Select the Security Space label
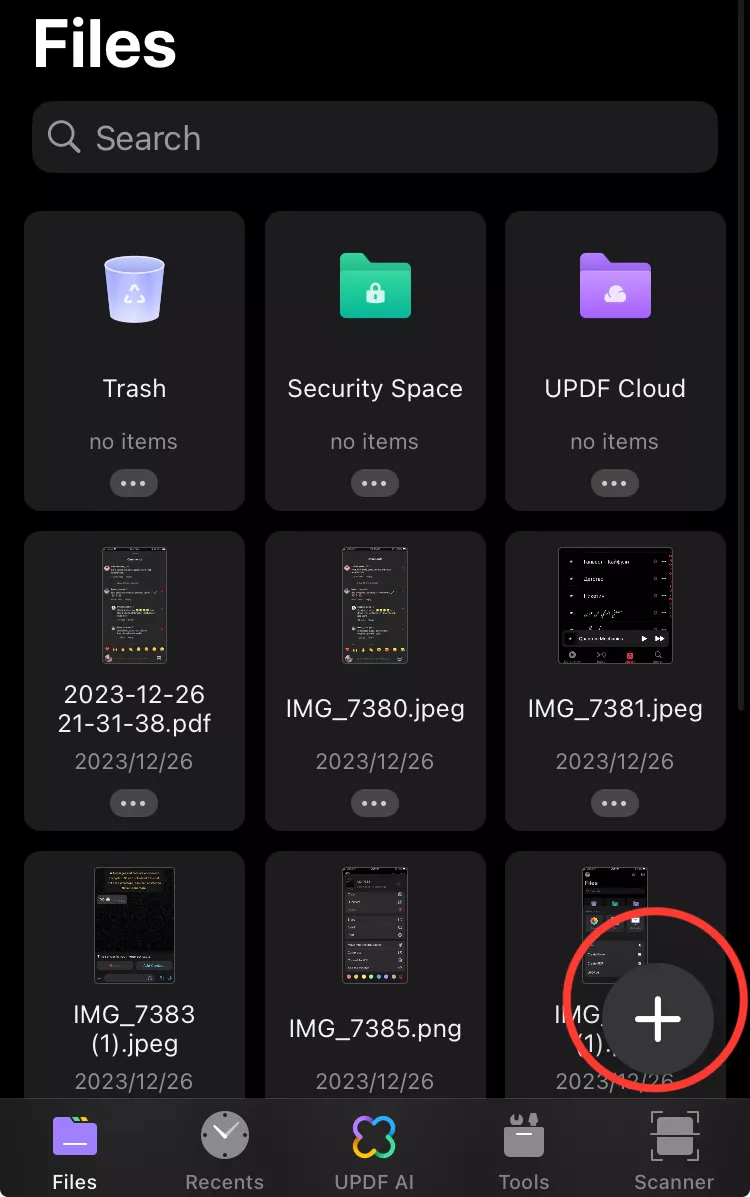Viewport: 750px width, 1197px height. [375, 389]
